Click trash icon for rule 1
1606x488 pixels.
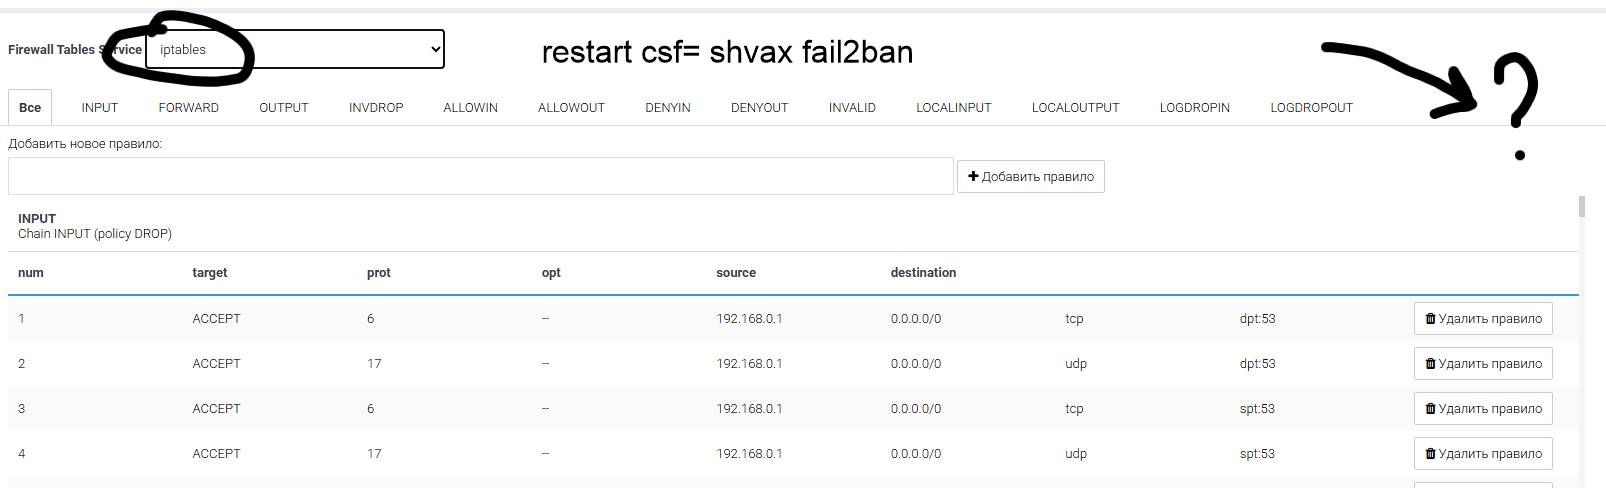[x=1430, y=319]
